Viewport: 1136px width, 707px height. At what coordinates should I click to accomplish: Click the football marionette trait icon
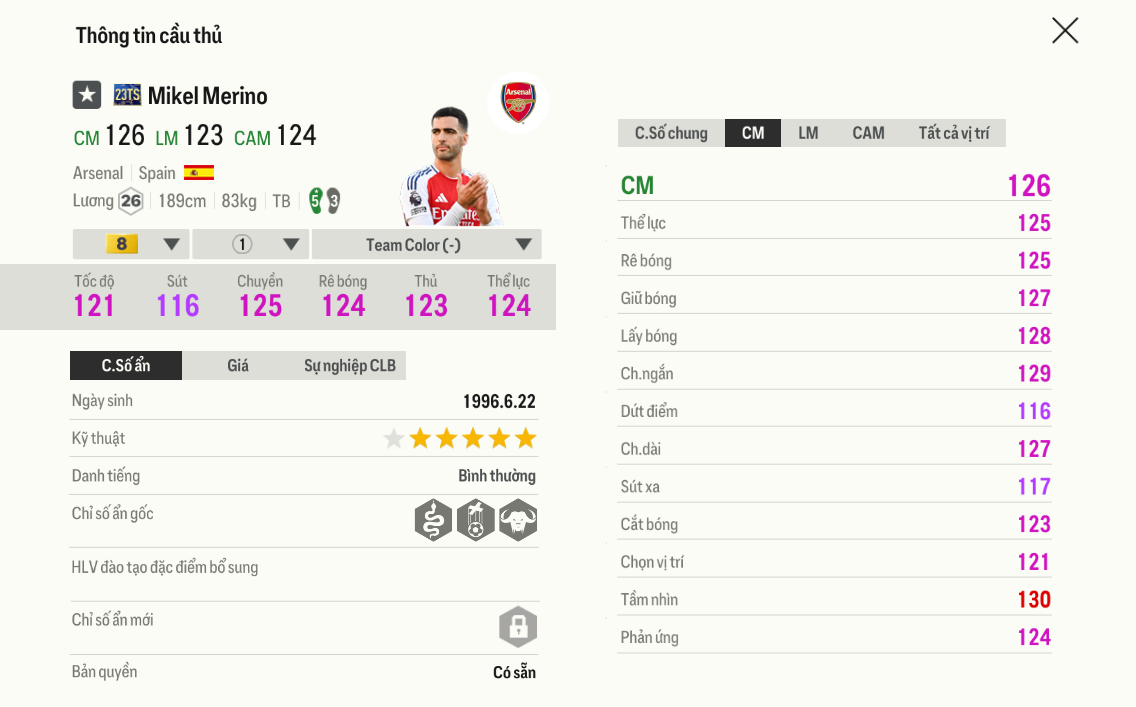[476, 520]
